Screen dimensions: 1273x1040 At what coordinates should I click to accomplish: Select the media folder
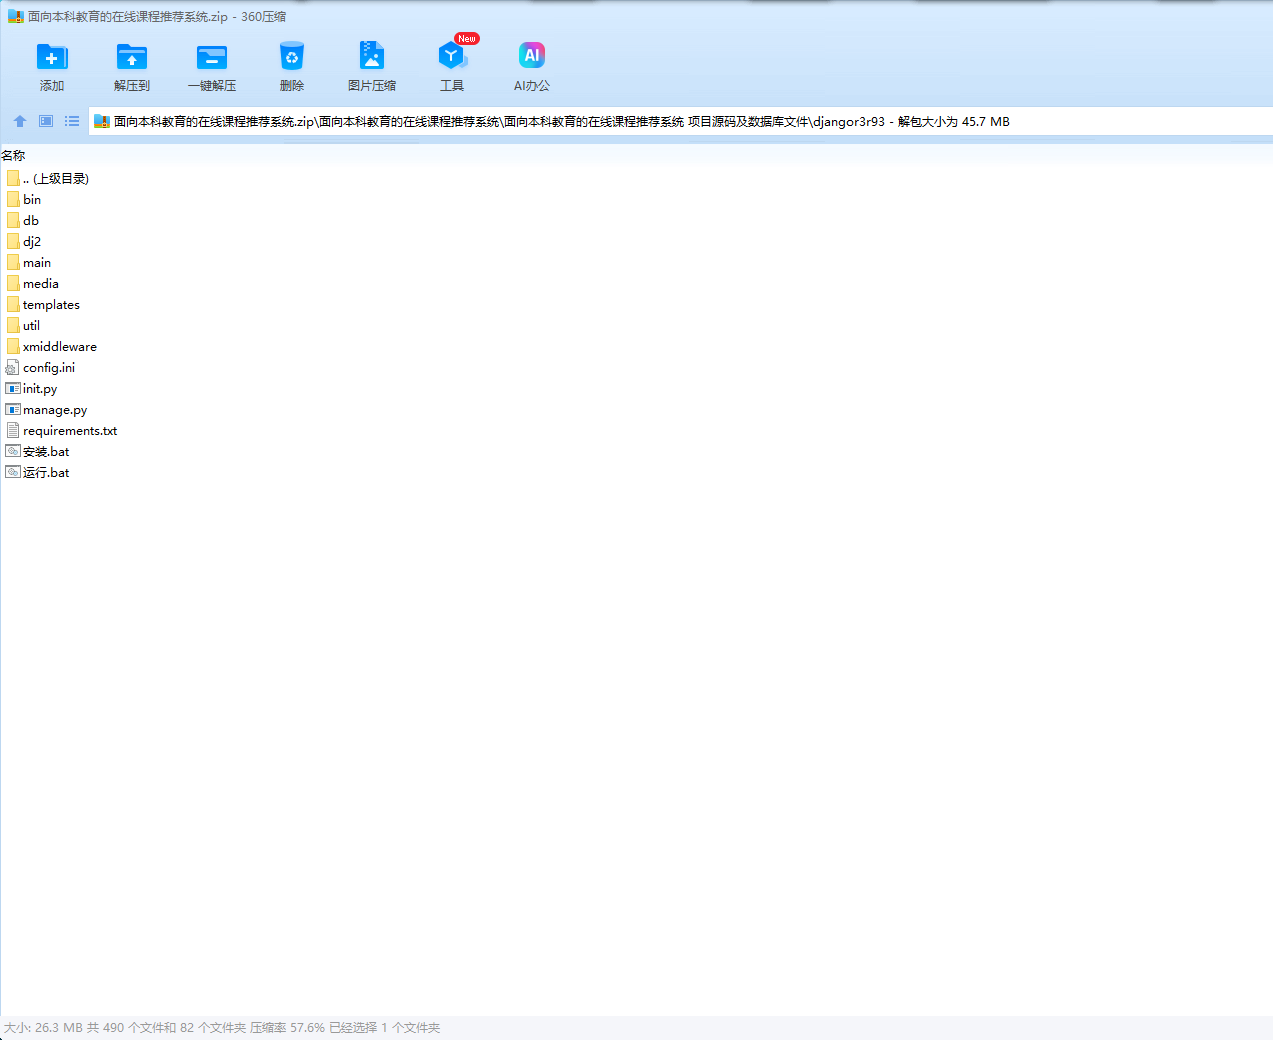coord(33,283)
